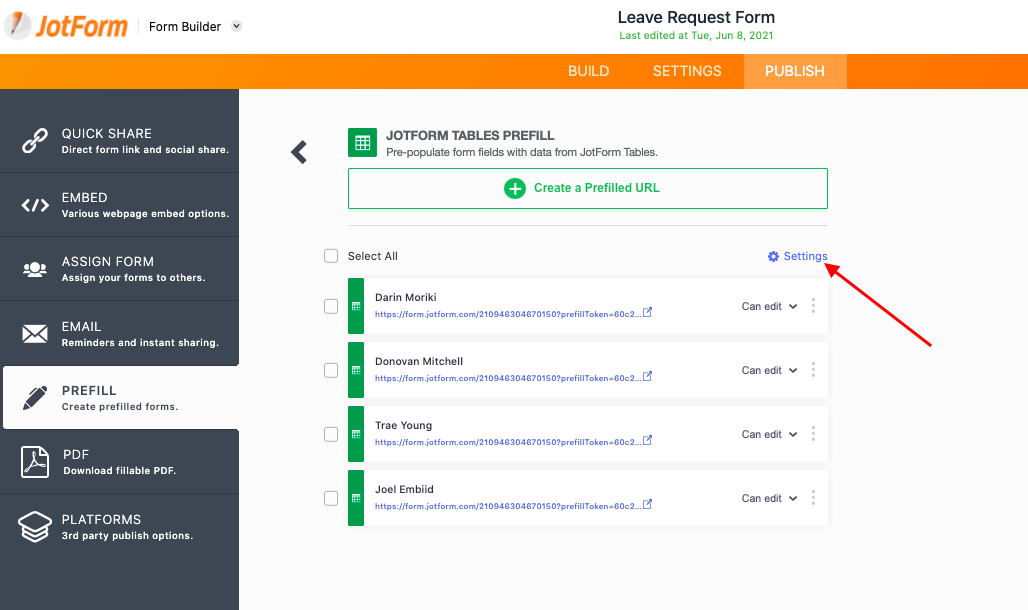Click the Joel Embiid name
Image resolution: width=1028 pixels, height=610 pixels.
[405, 489]
